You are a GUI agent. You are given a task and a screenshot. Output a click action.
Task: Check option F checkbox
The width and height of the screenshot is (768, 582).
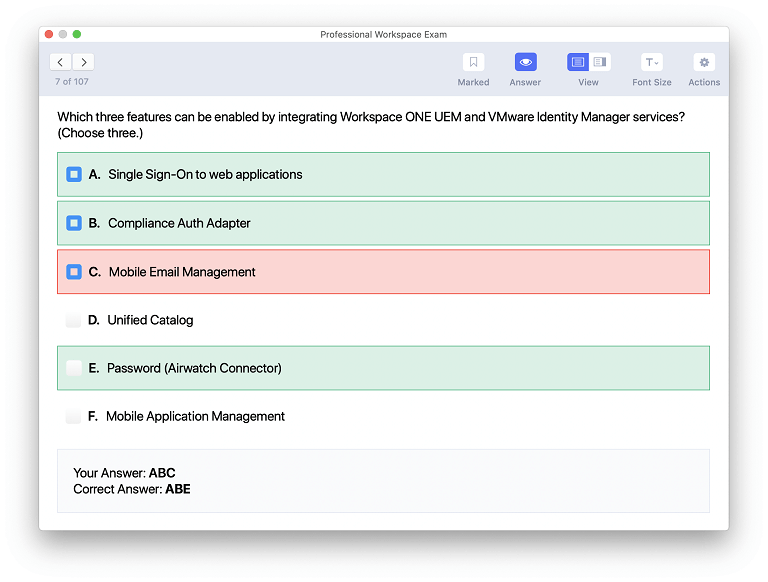click(x=73, y=416)
